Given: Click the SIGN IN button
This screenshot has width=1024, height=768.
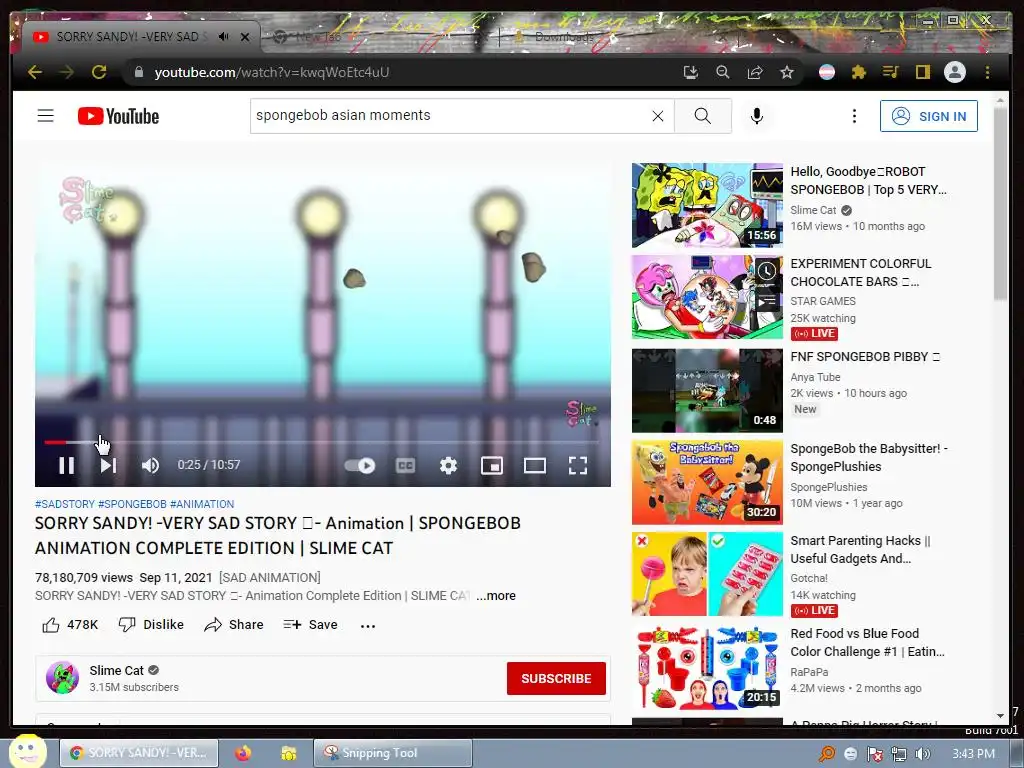Looking at the screenshot, I should (x=929, y=116).
